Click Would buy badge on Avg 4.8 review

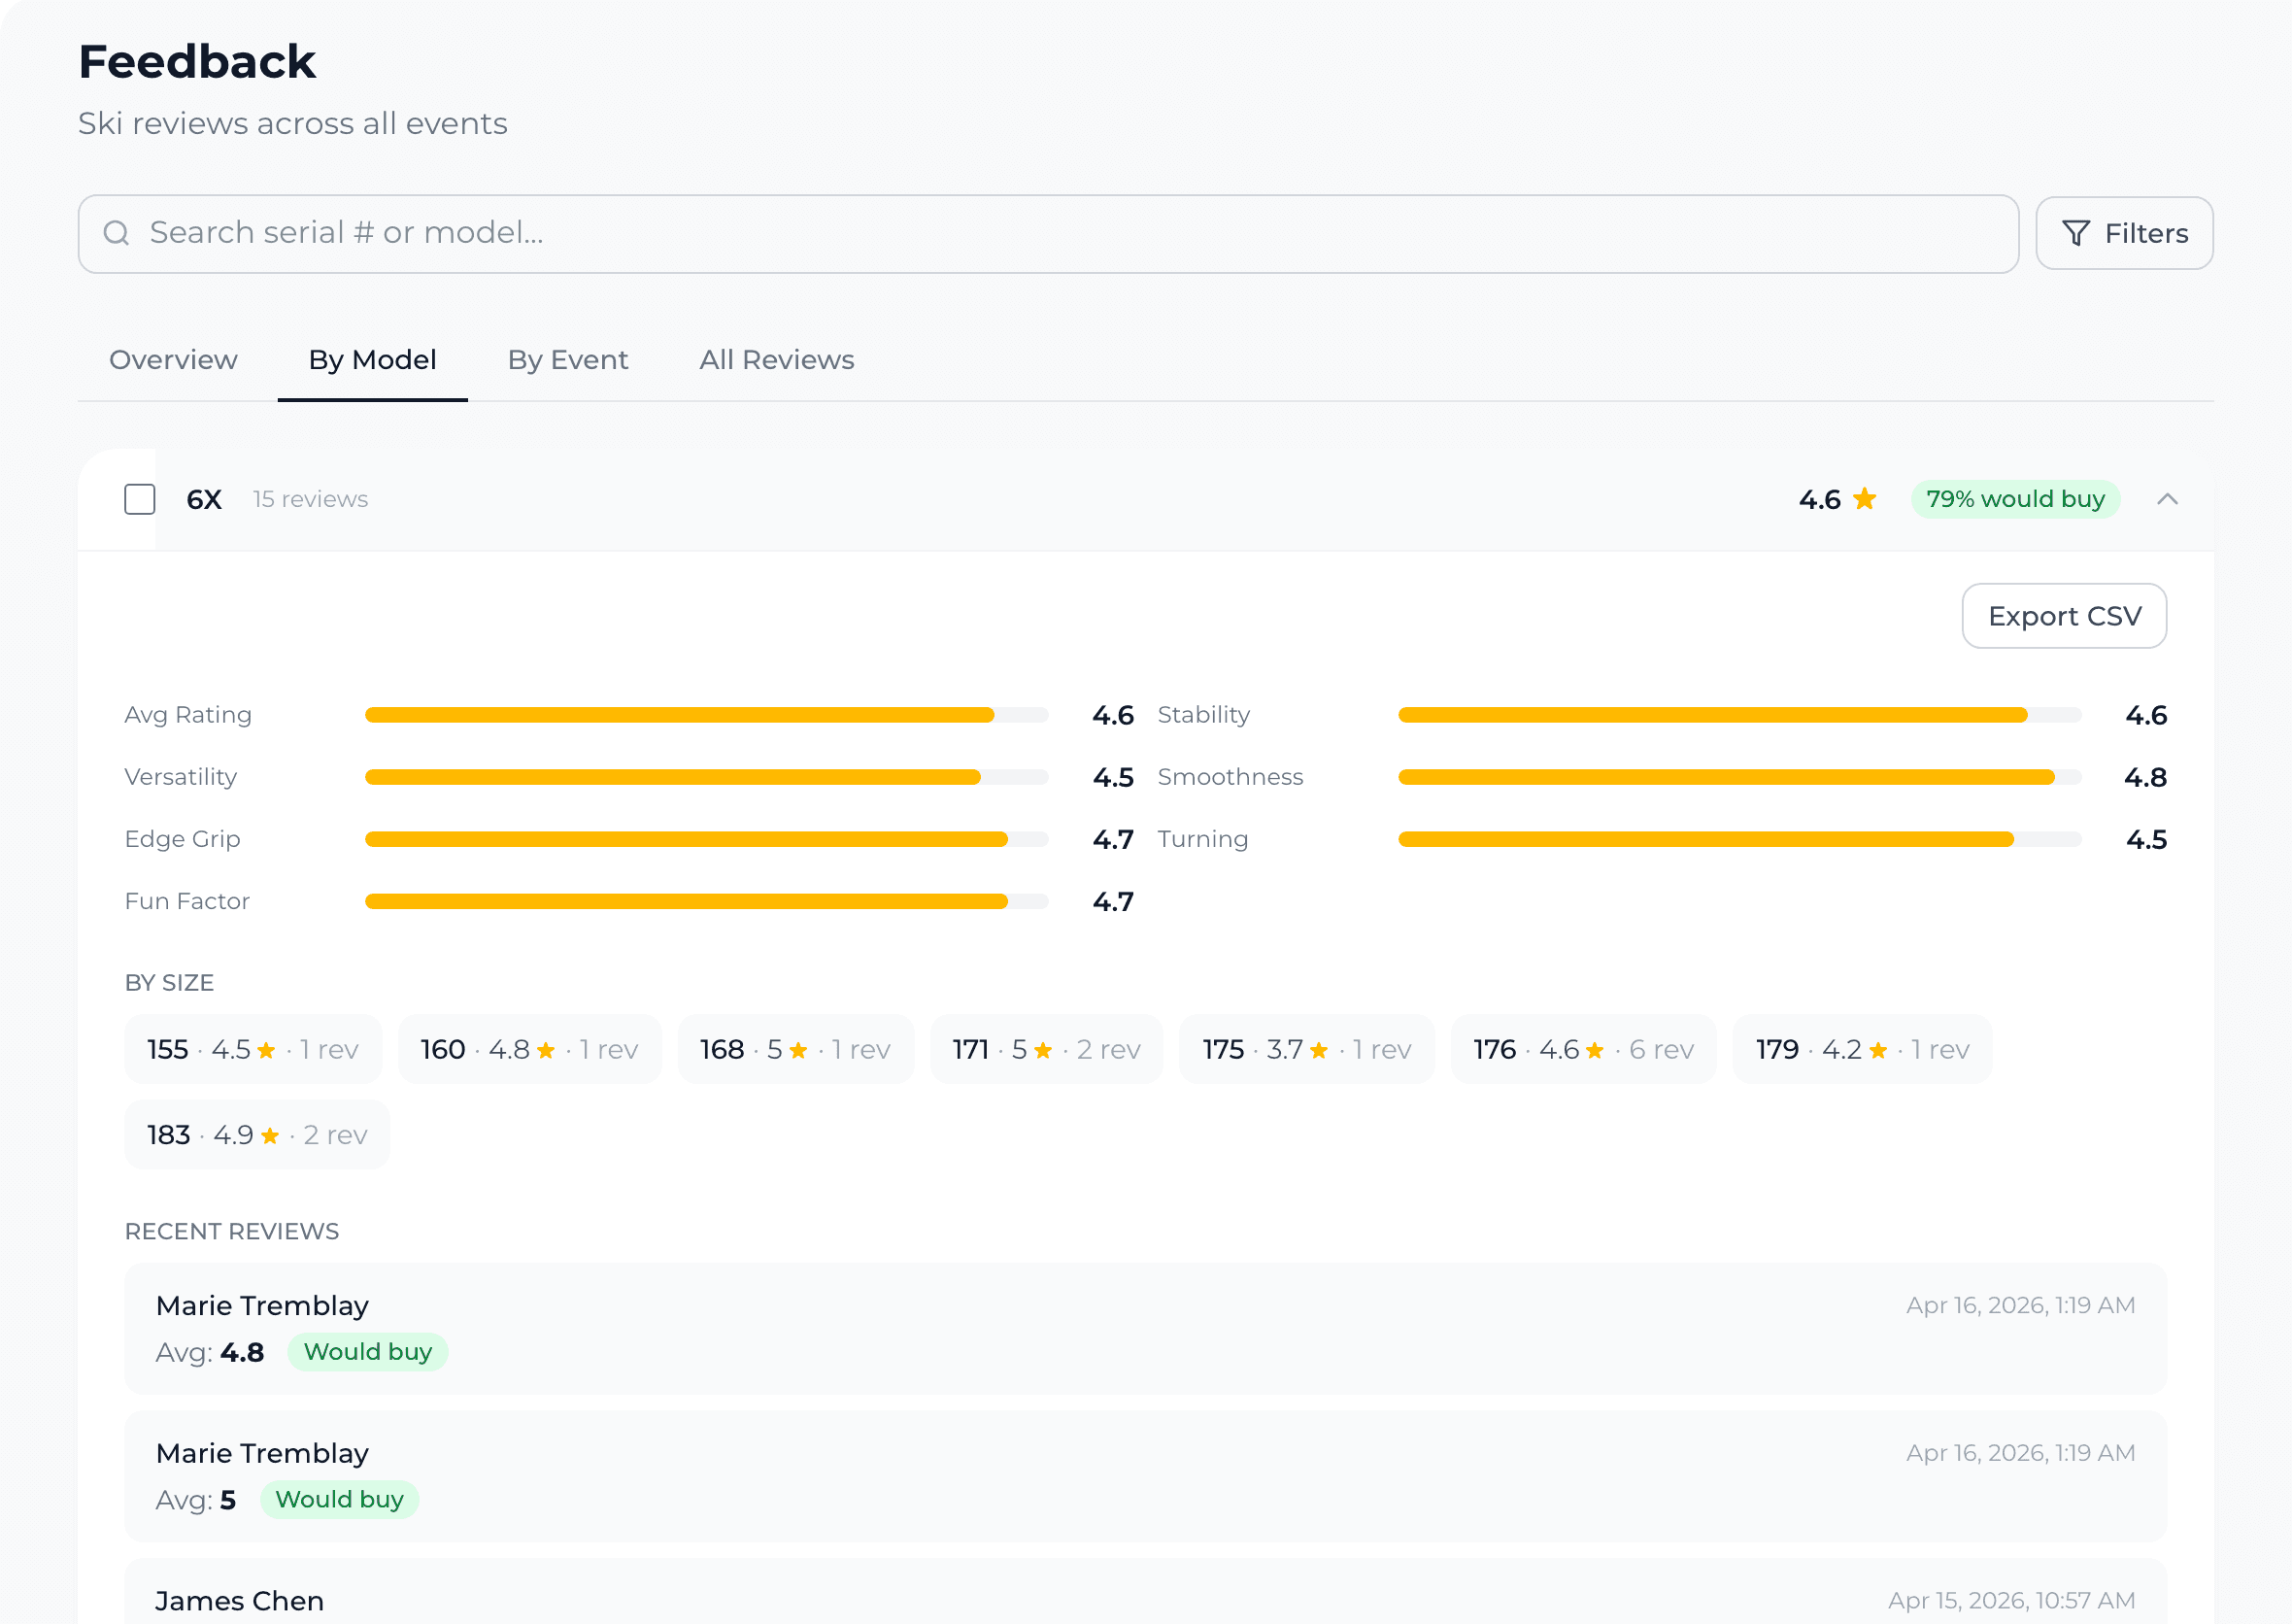click(x=368, y=1352)
